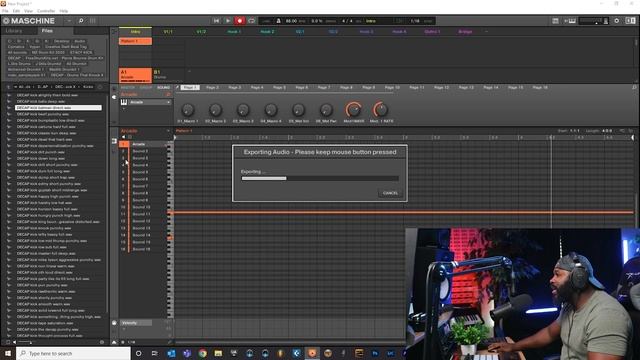Screen dimensions: 640x360
Task: Switch to the SOUND channel tab
Action: (x=163, y=87)
